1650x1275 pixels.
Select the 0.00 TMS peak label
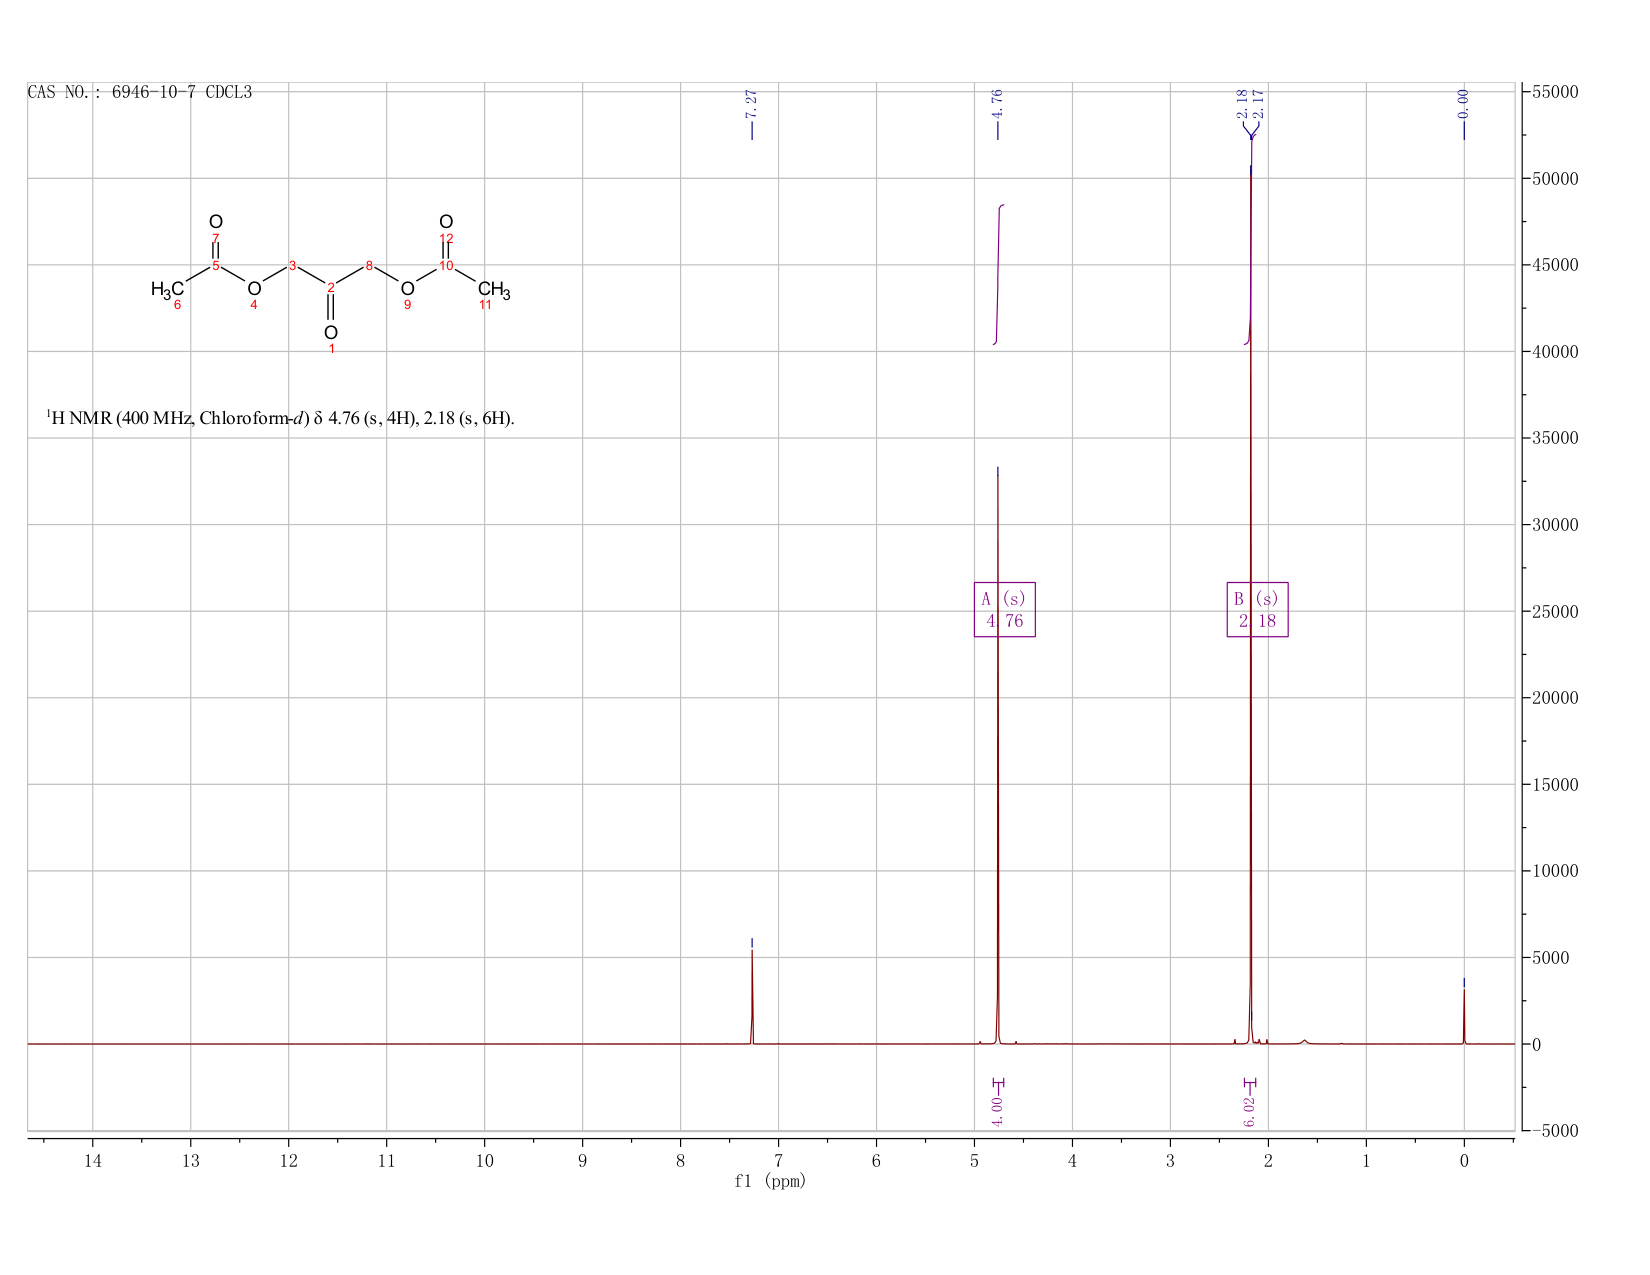pos(1464,103)
